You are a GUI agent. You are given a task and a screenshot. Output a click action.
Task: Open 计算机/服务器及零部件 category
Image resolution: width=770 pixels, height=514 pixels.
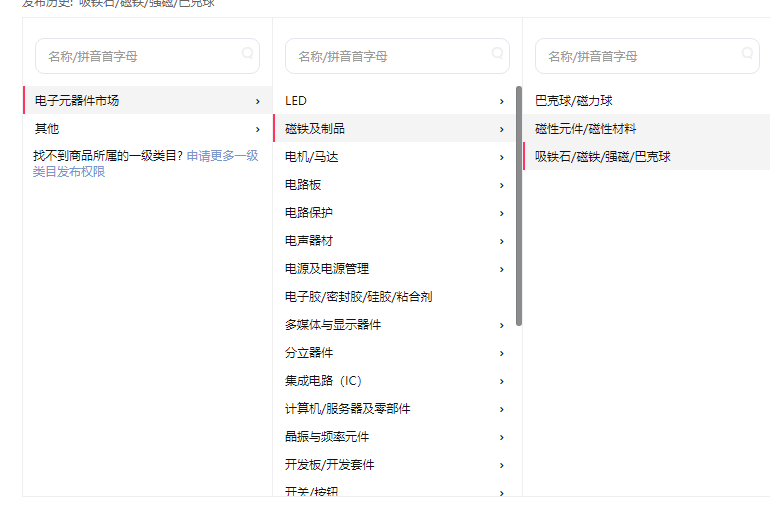click(x=347, y=409)
